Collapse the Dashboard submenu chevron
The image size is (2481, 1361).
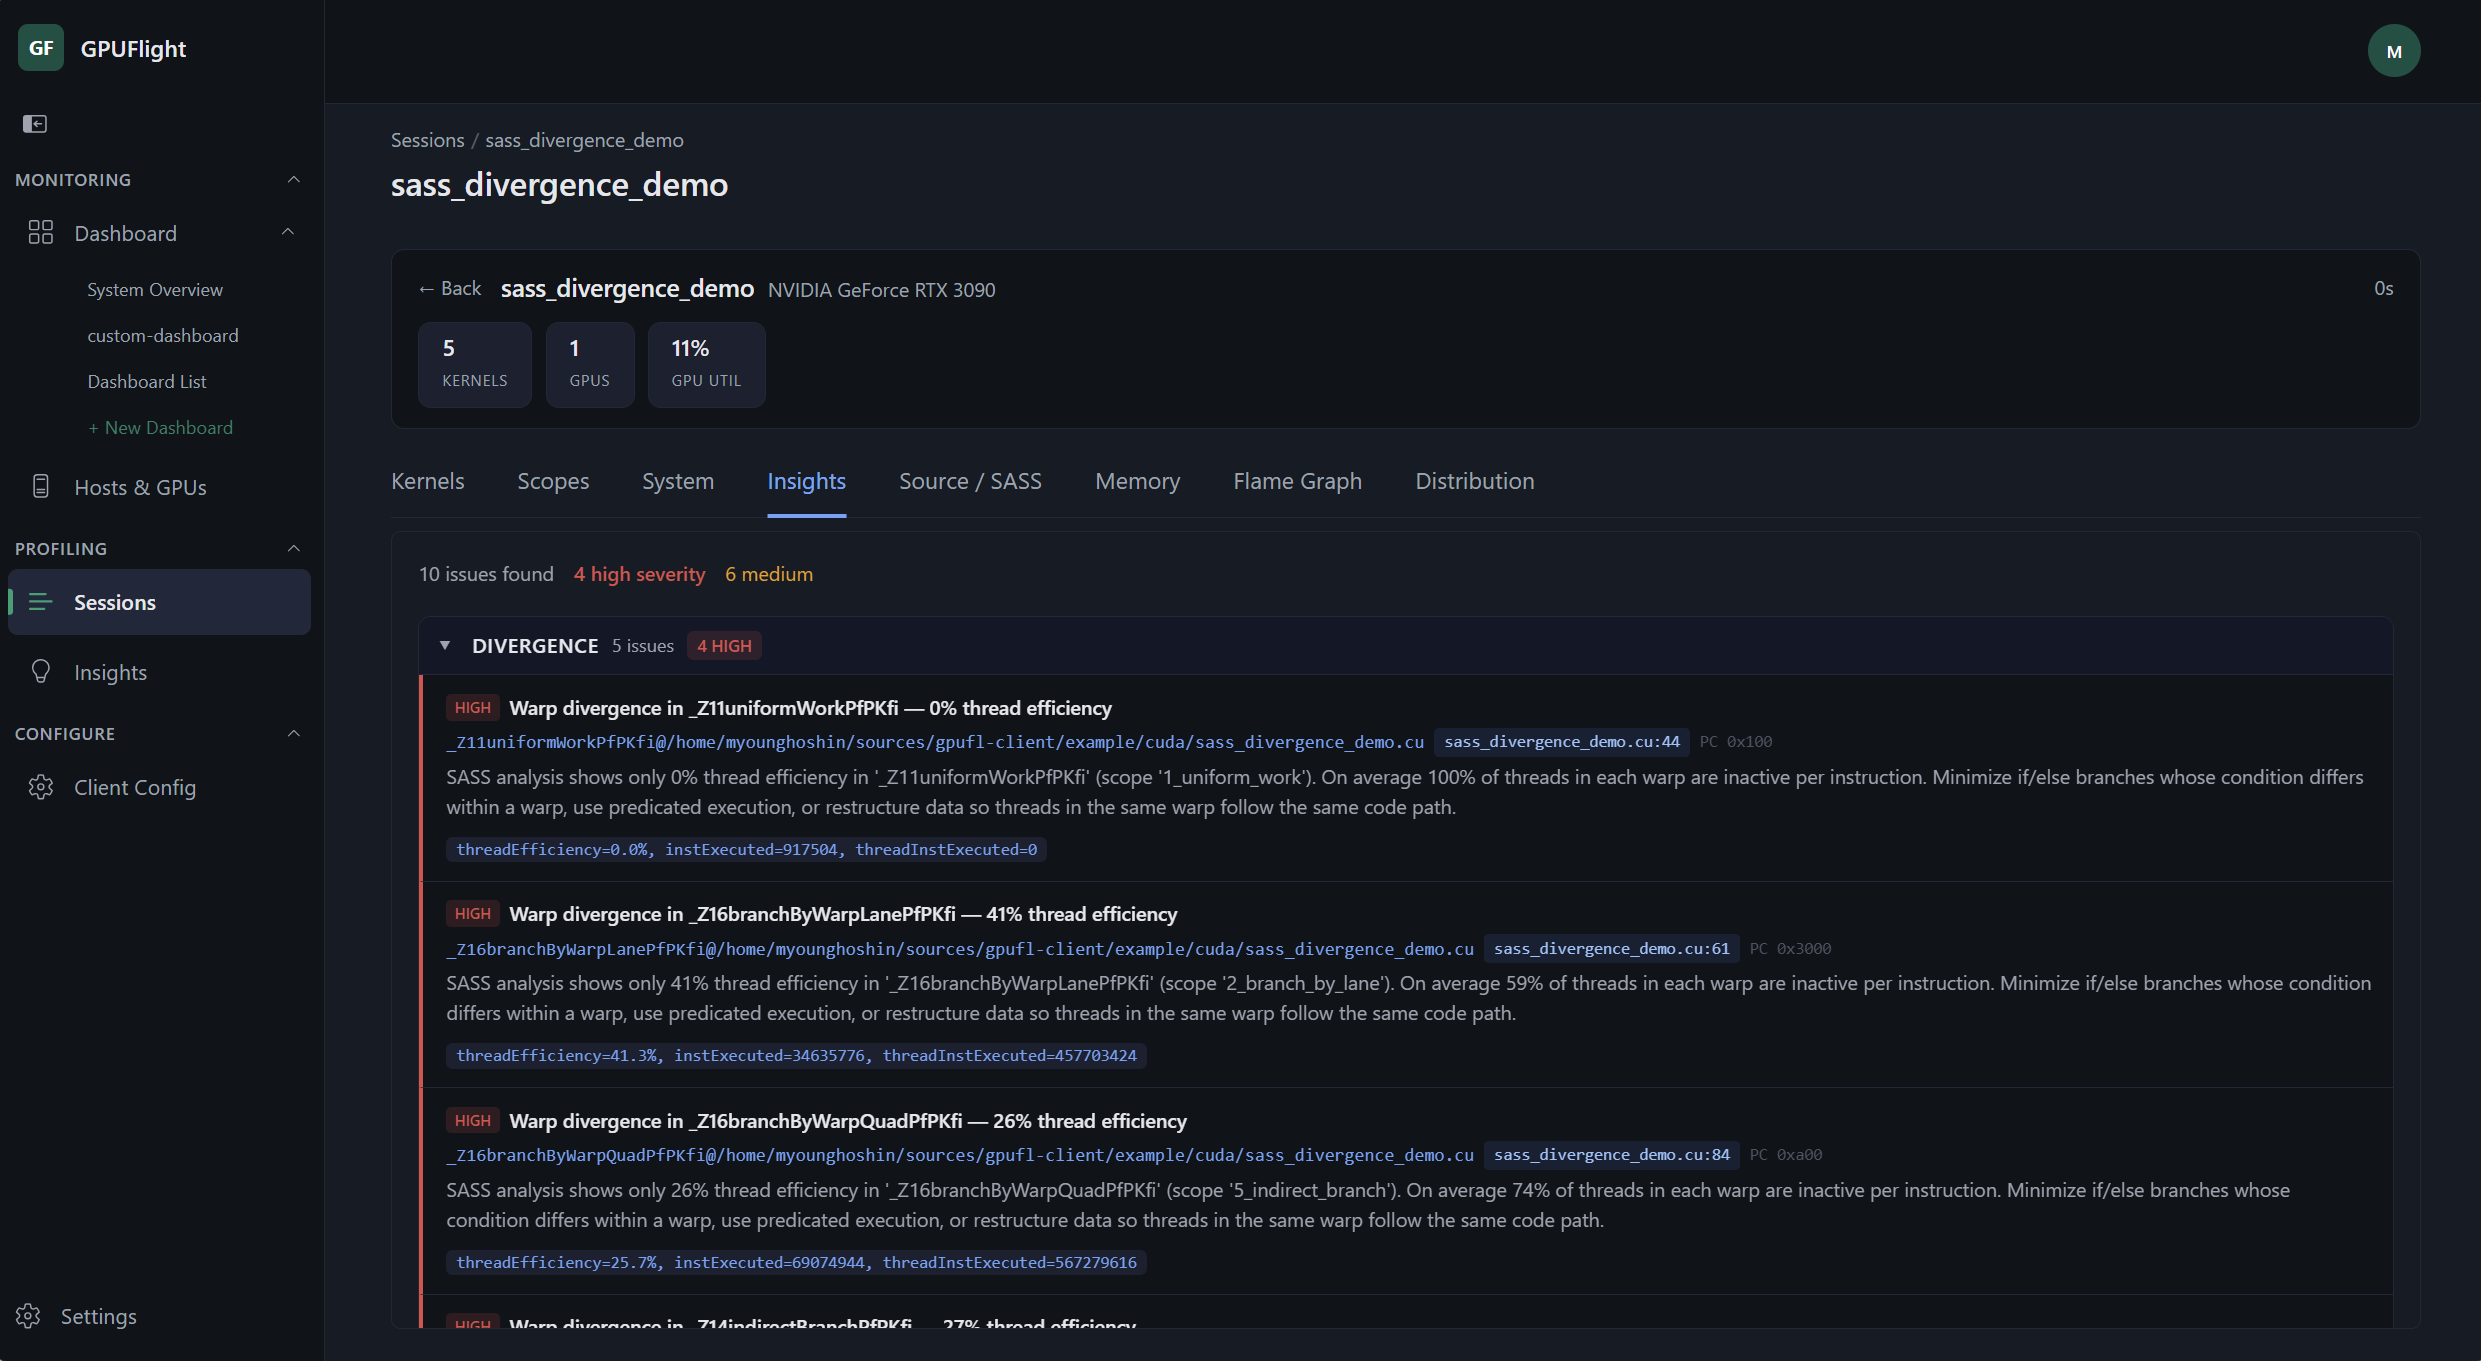288,232
